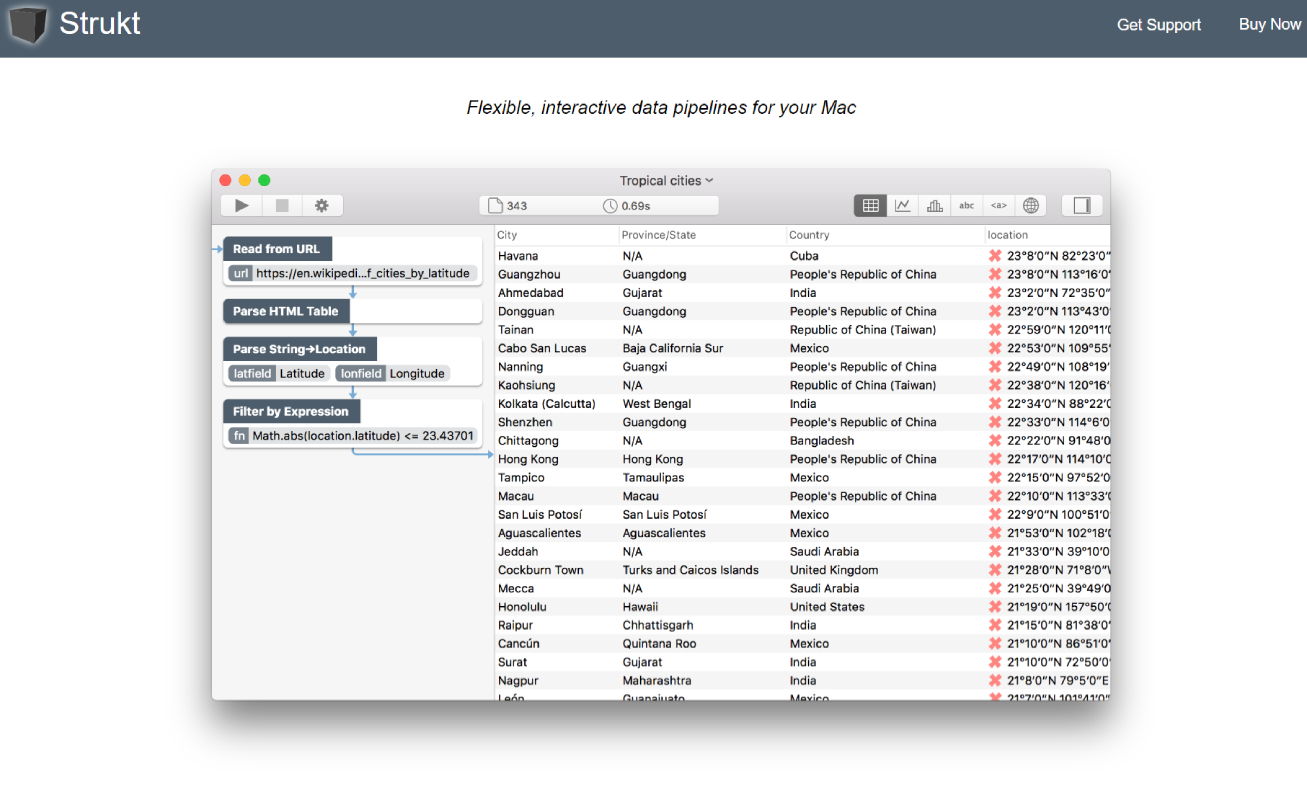
Task: Edit the url field with Wikipedia address
Action: (351, 273)
